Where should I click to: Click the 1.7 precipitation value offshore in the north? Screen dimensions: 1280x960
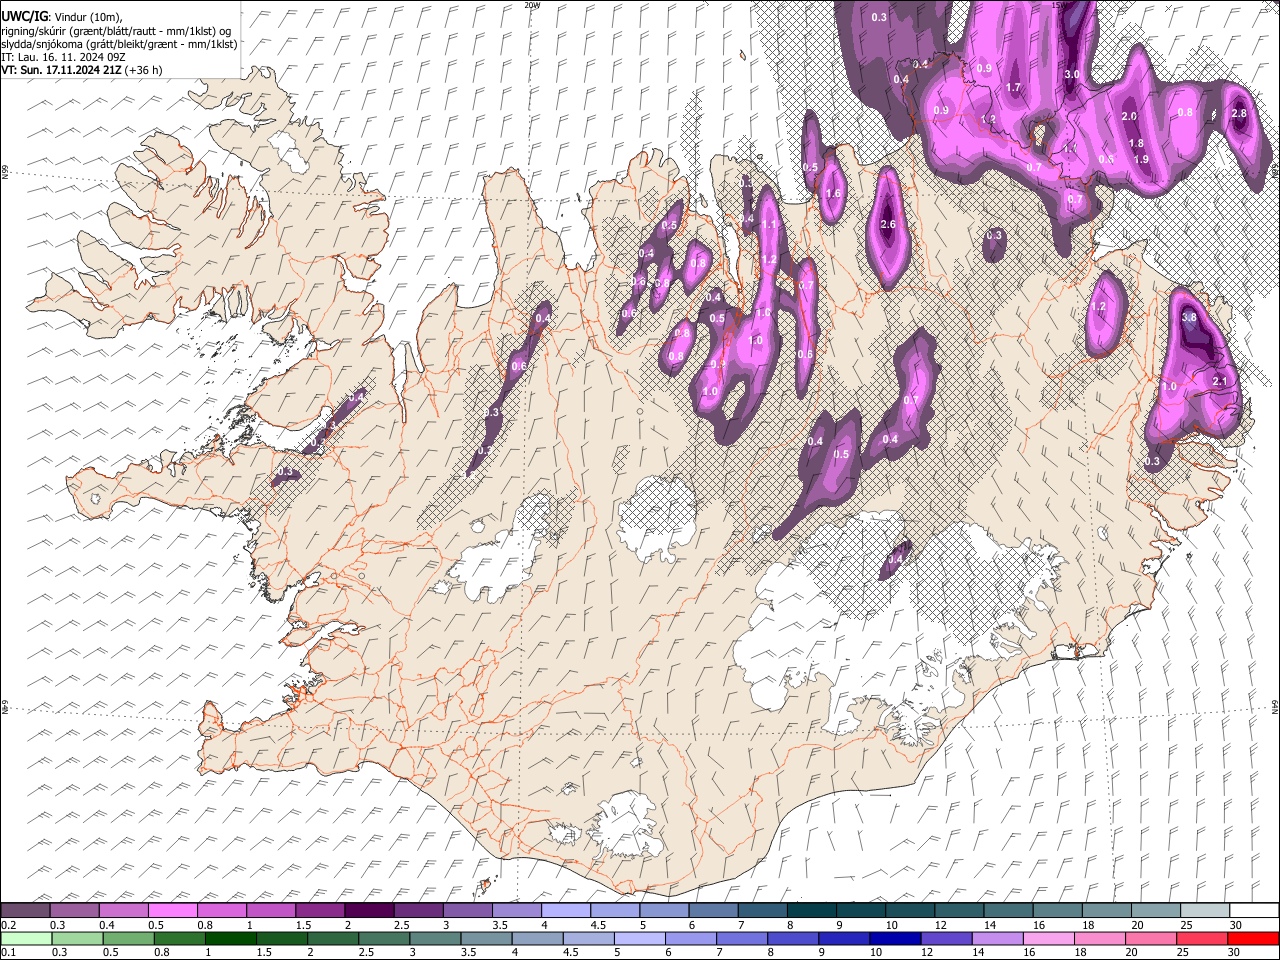pyautogui.click(x=1013, y=88)
